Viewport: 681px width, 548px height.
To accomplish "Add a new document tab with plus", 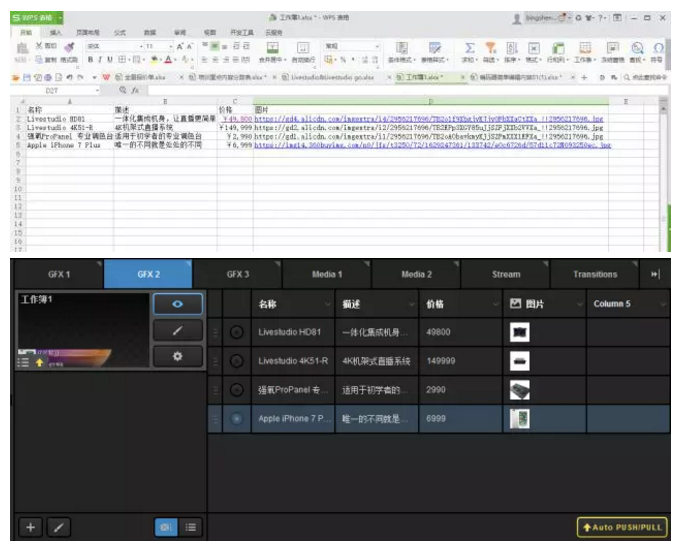I will click(584, 77).
